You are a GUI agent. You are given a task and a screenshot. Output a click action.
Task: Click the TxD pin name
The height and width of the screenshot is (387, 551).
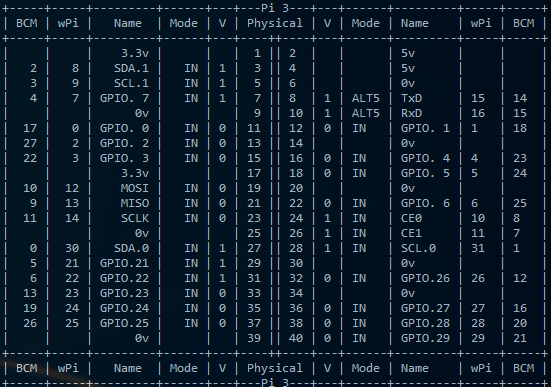(411, 98)
